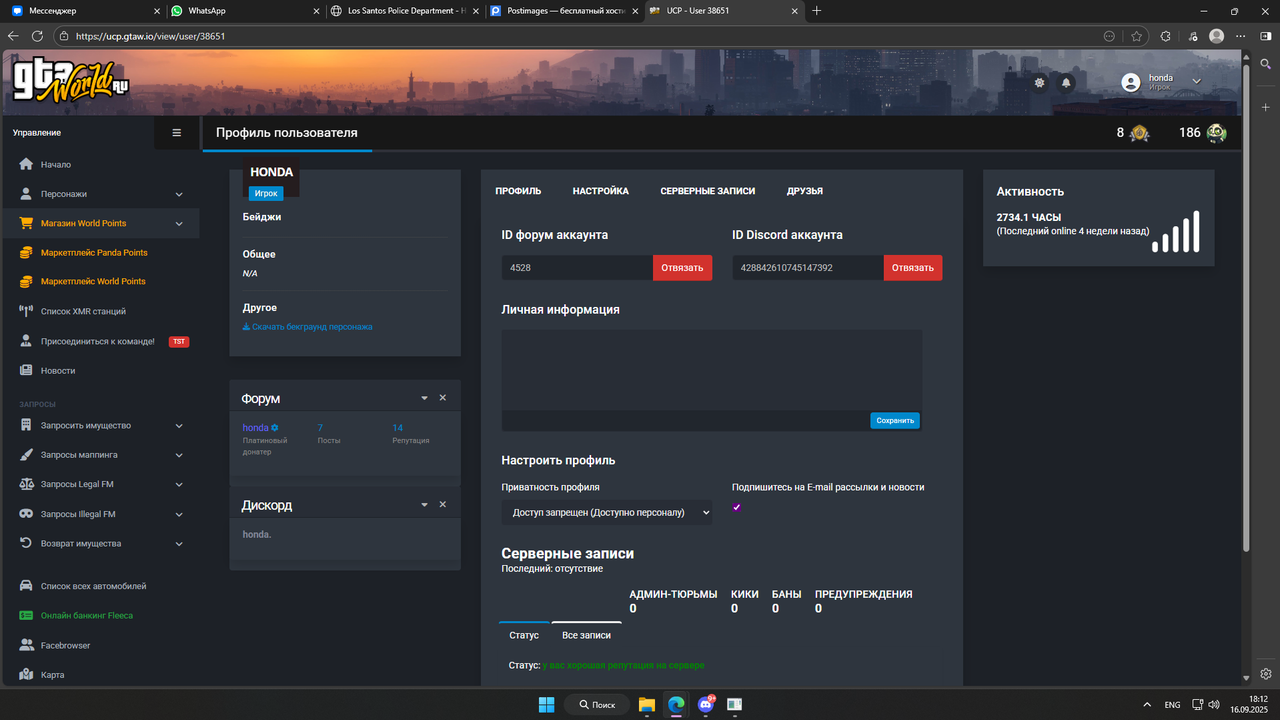
Task: Click the Panda Points icon beside 186
Action: tap(1216, 133)
